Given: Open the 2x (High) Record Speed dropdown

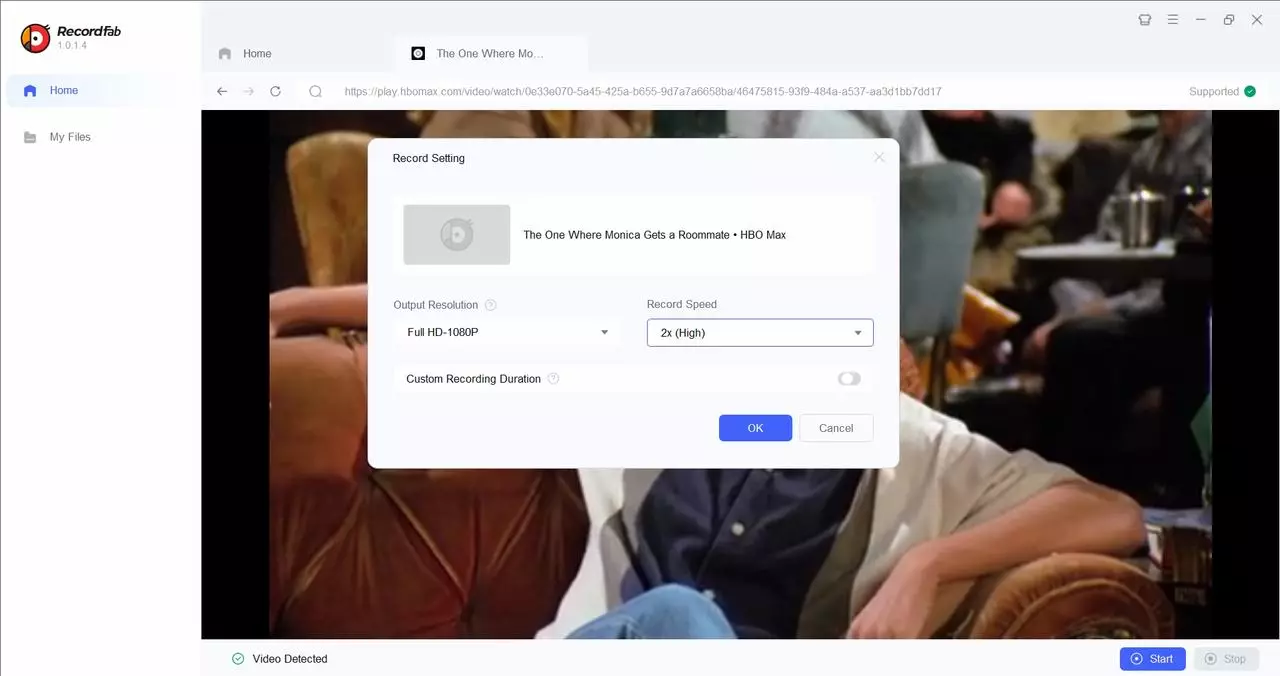Looking at the screenshot, I should click(760, 333).
